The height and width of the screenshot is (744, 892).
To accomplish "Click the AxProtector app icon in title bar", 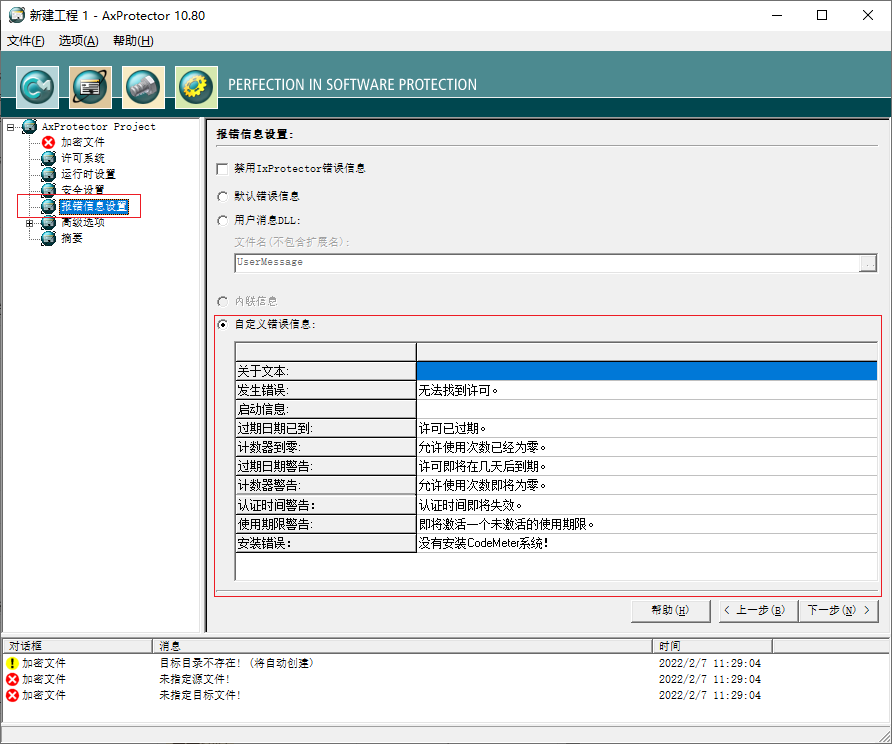I will point(16,15).
